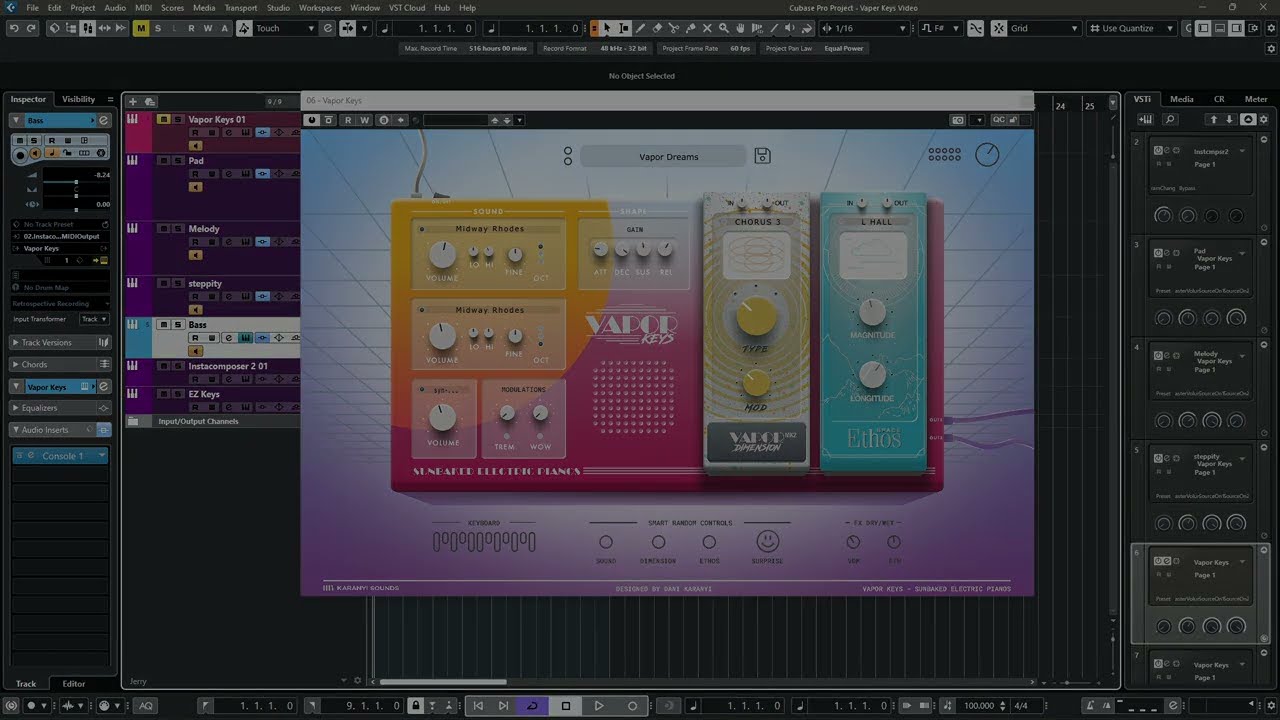This screenshot has width=1280, height=720.
Task: Toggle global Mute M state button
Action: click(141, 28)
